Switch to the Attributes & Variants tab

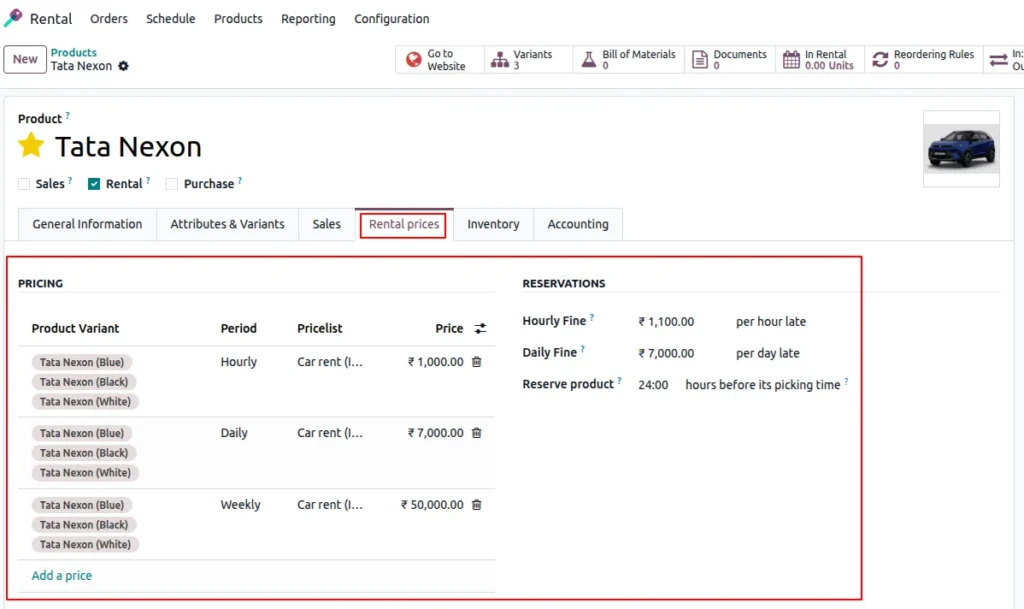227,224
